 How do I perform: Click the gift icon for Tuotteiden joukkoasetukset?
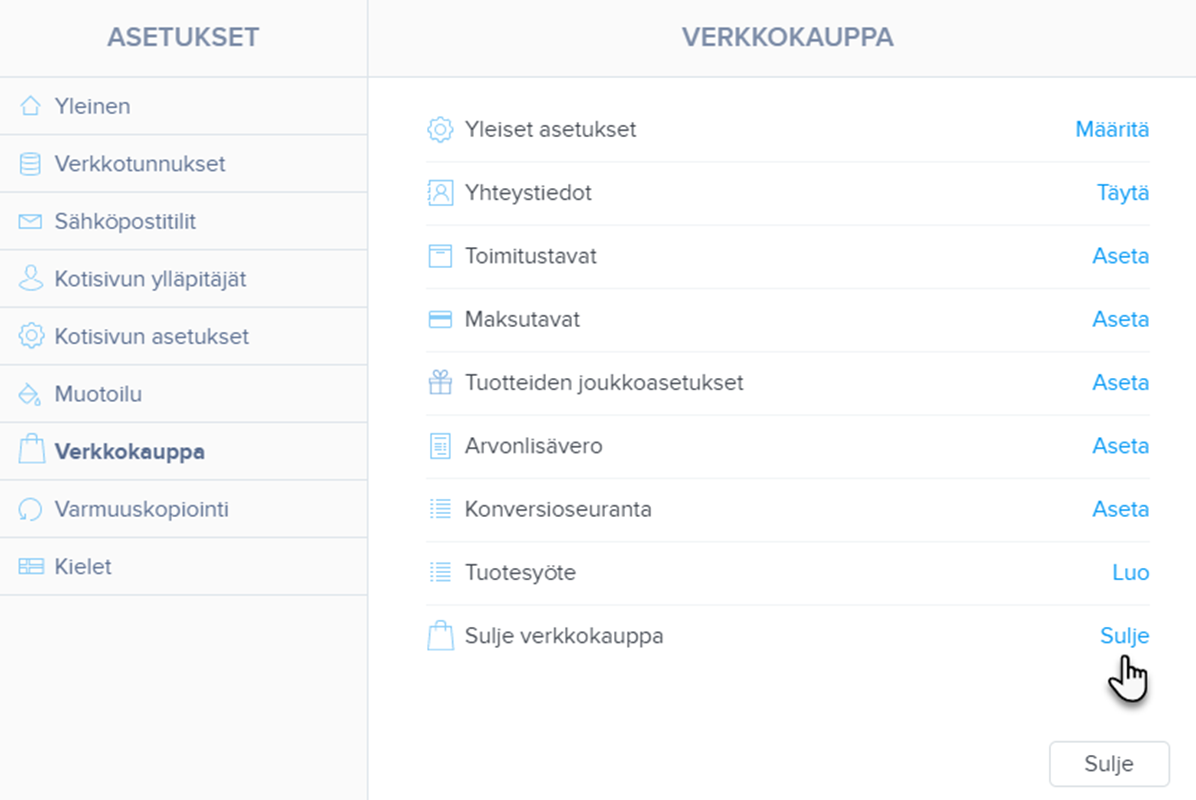point(440,383)
